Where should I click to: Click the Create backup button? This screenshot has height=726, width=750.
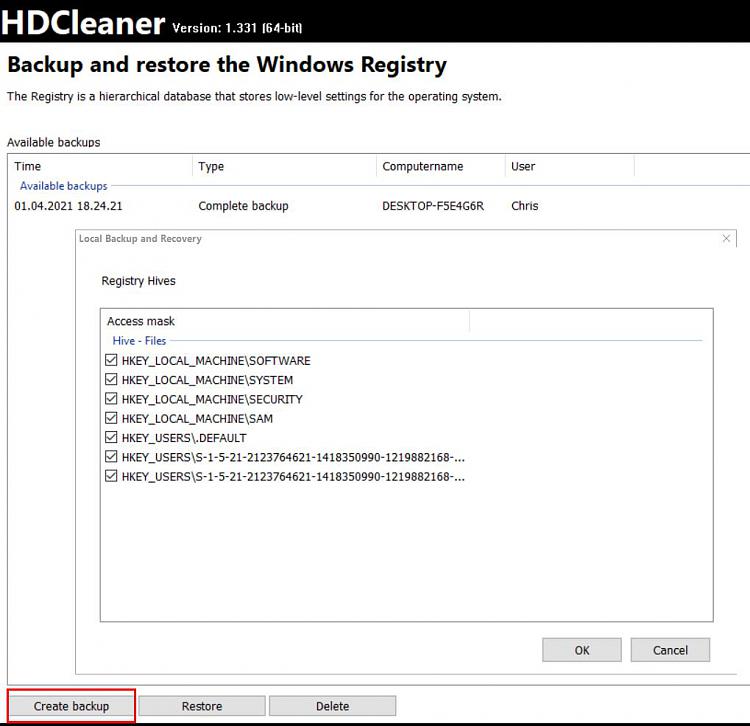coord(71,706)
